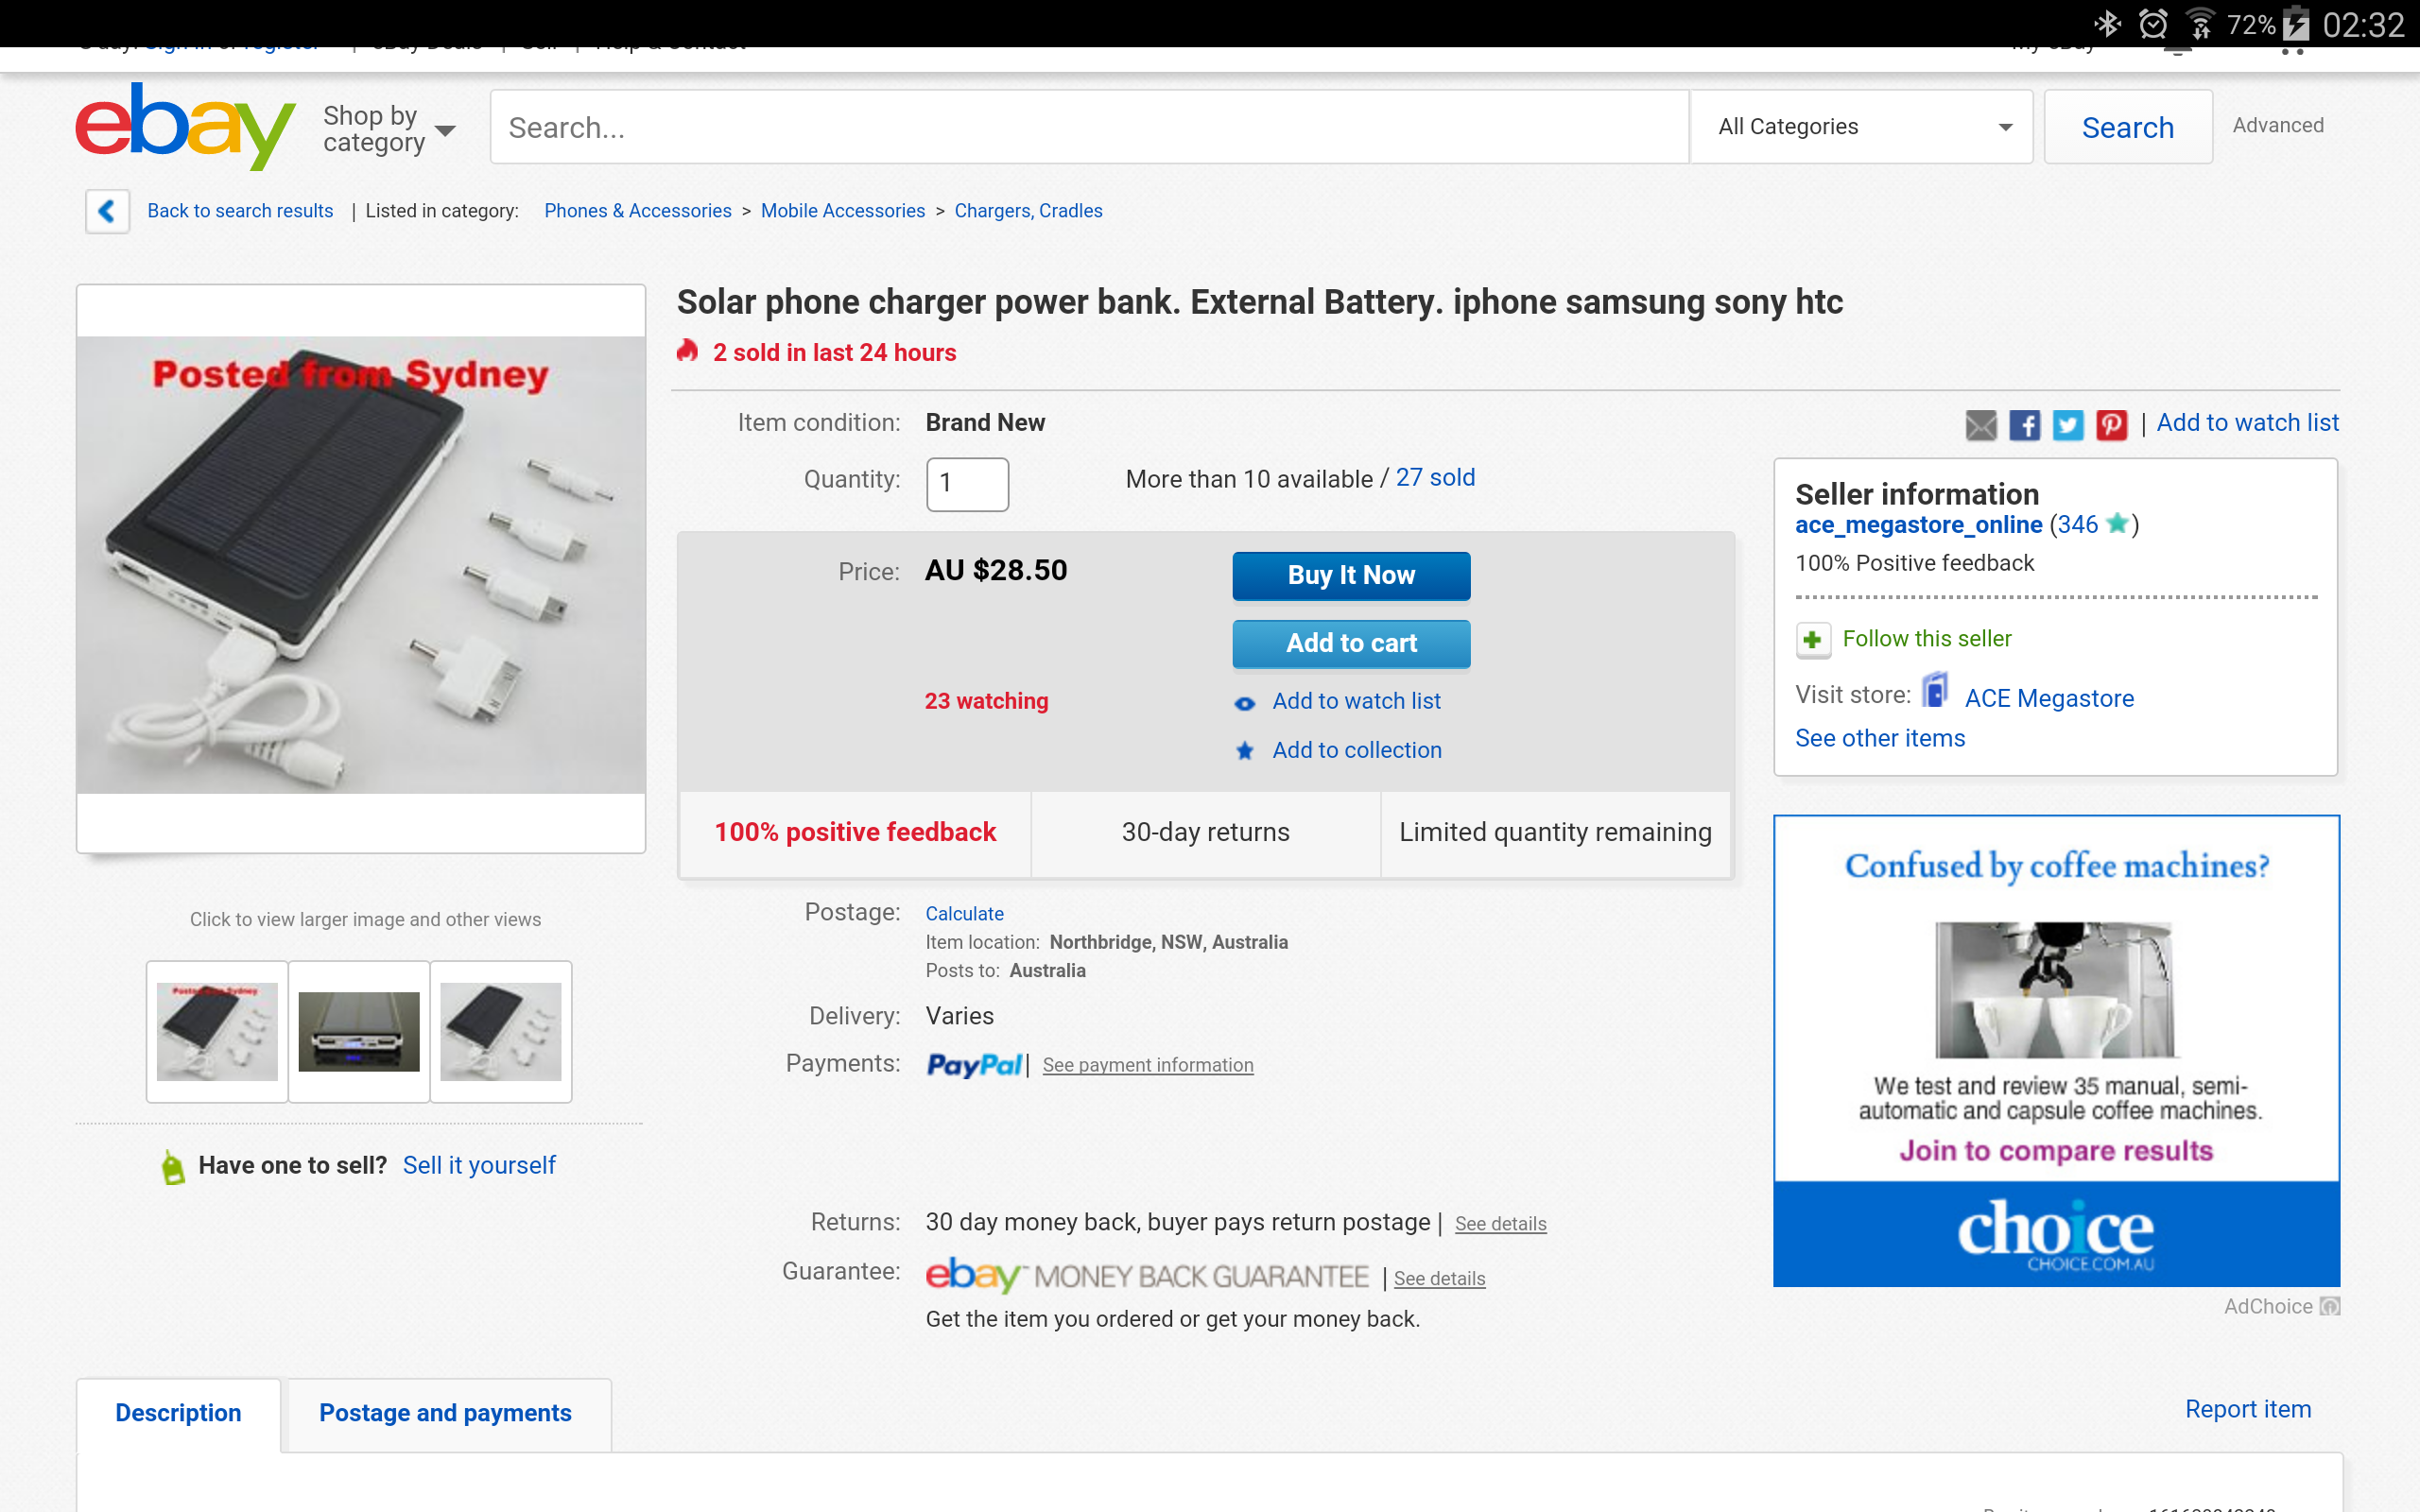Click the Quantity input field
2420x1512 pixels.
coord(967,484)
